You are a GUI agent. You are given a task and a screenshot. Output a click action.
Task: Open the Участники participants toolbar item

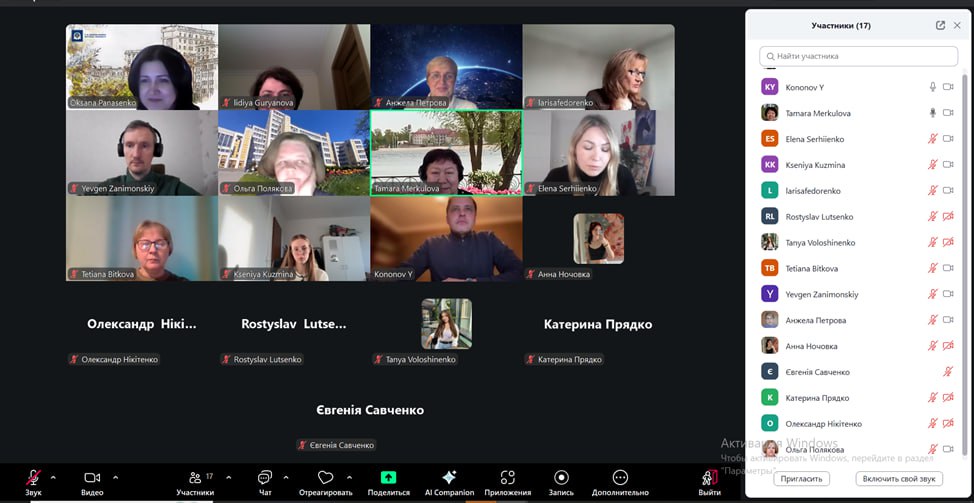[x=195, y=478]
